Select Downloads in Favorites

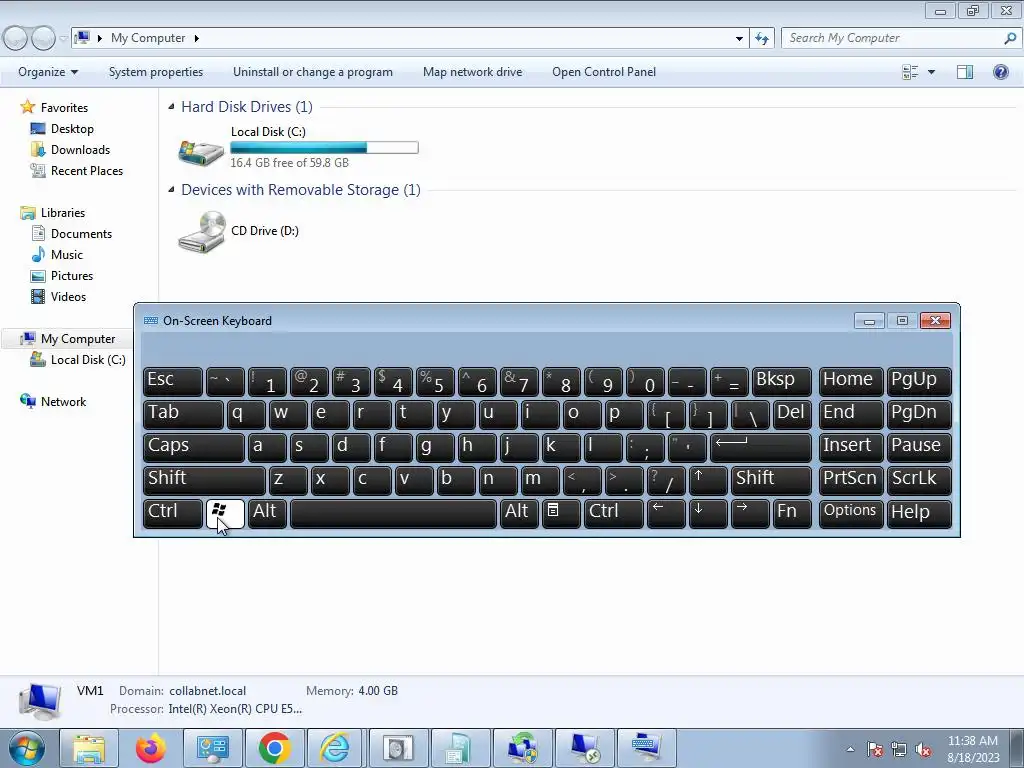click(x=80, y=150)
